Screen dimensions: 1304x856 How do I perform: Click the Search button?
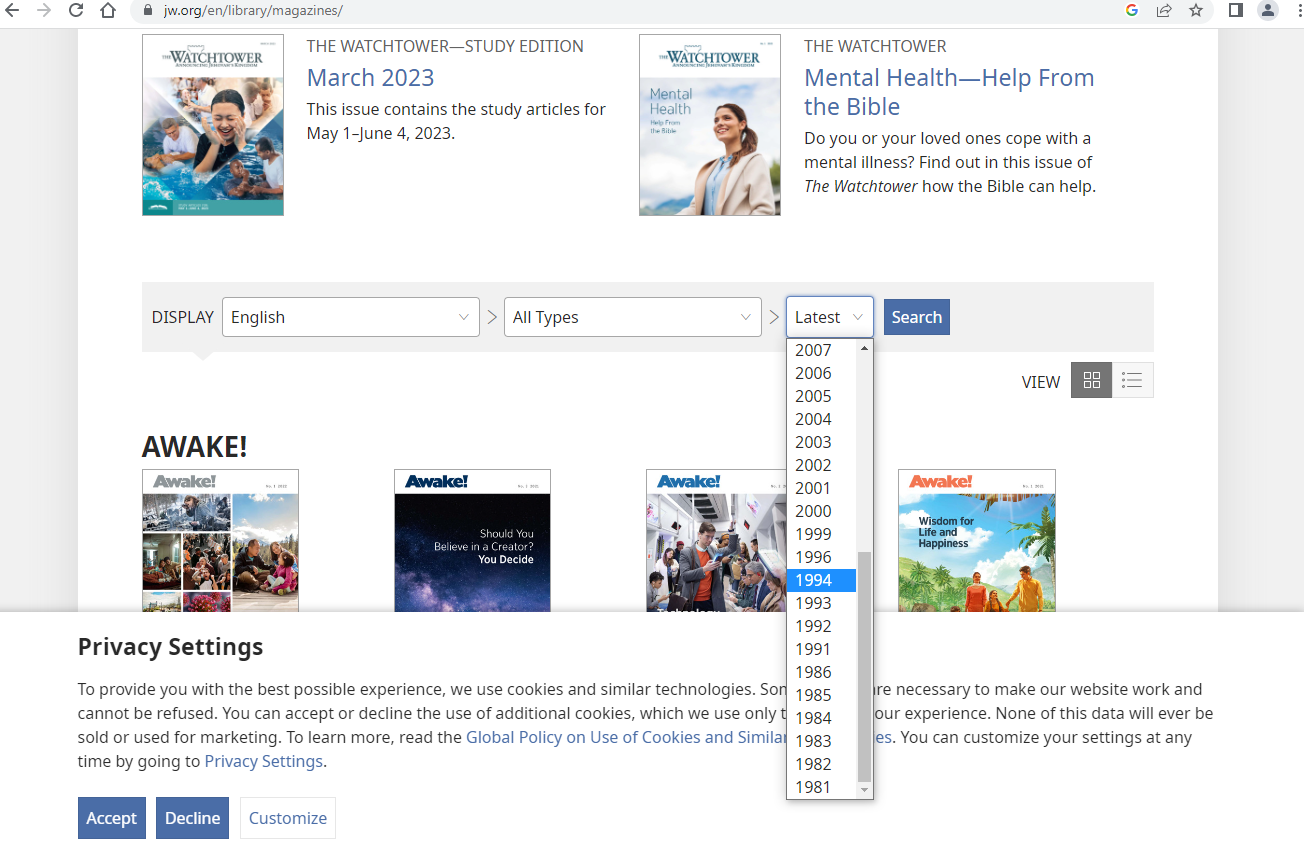tap(917, 317)
